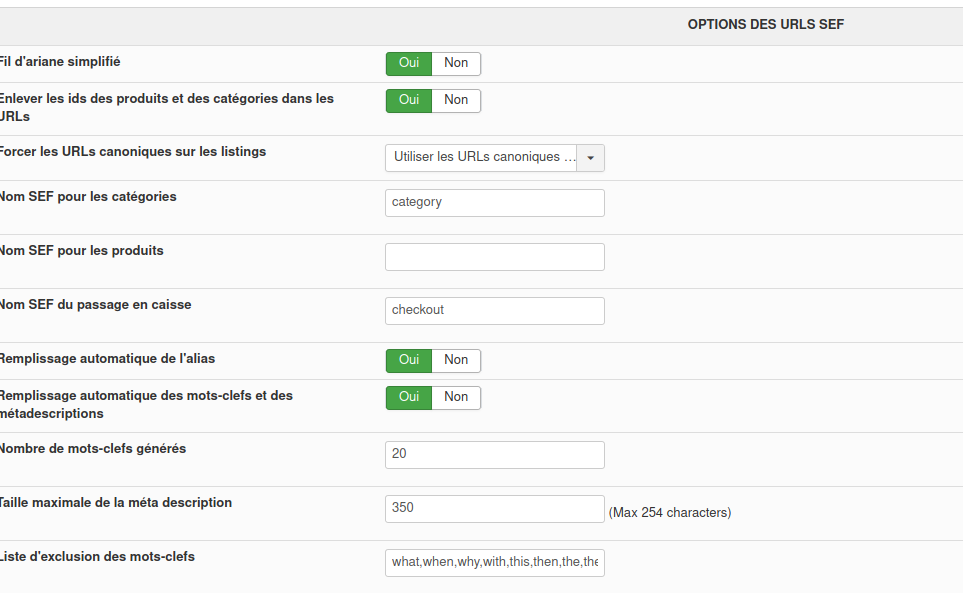Click the meta description max size field

494,509
